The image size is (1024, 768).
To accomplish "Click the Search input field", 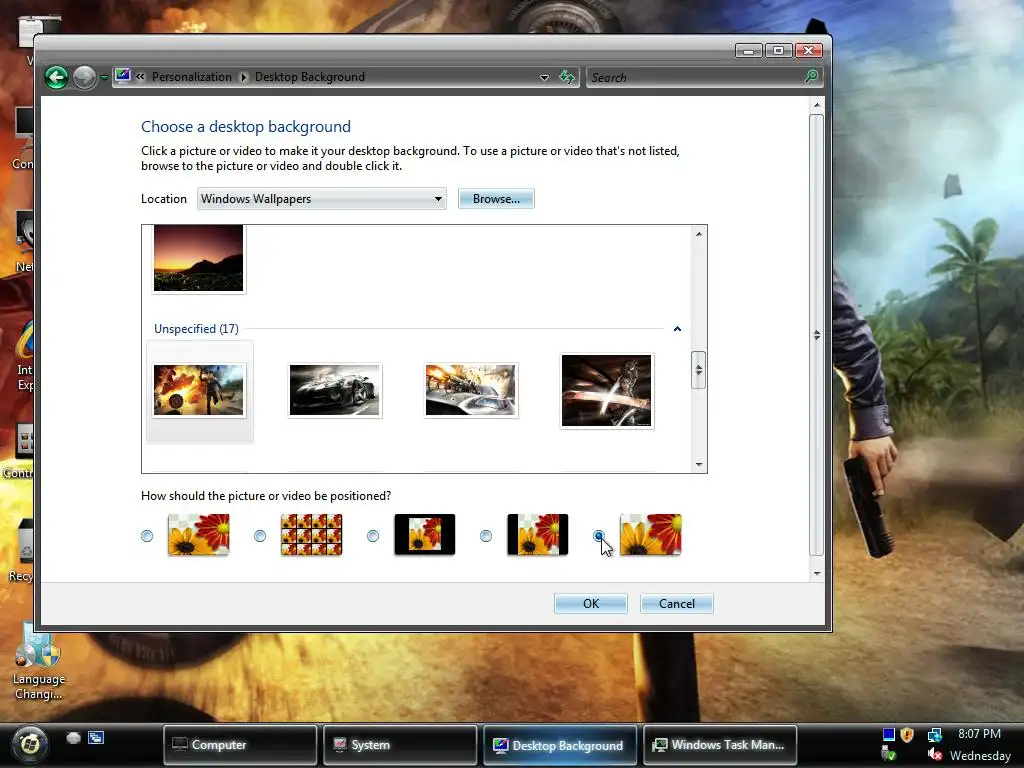I will tap(694, 77).
